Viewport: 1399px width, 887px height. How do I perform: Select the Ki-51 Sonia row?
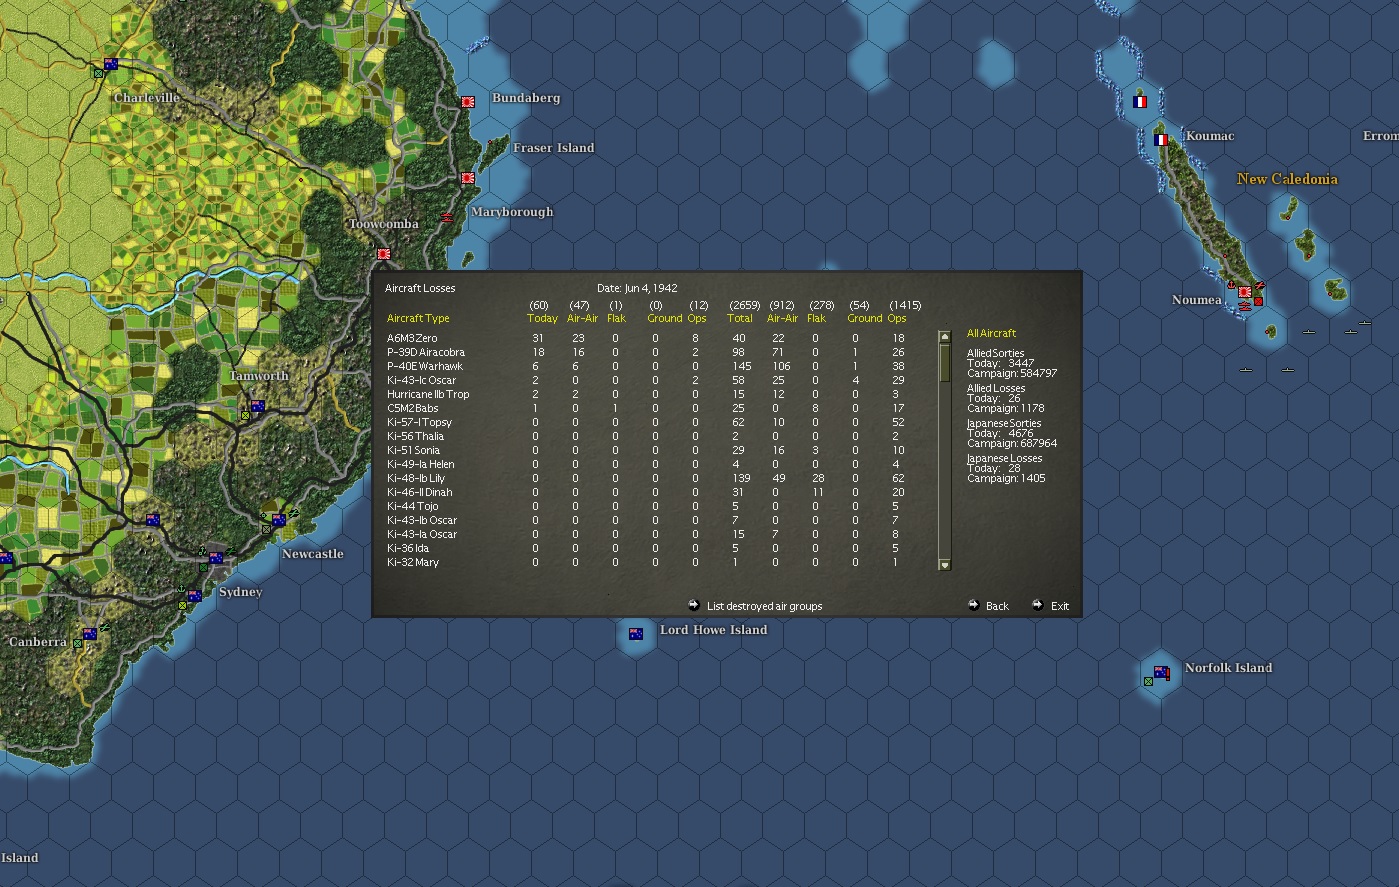(x=647, y=450)
